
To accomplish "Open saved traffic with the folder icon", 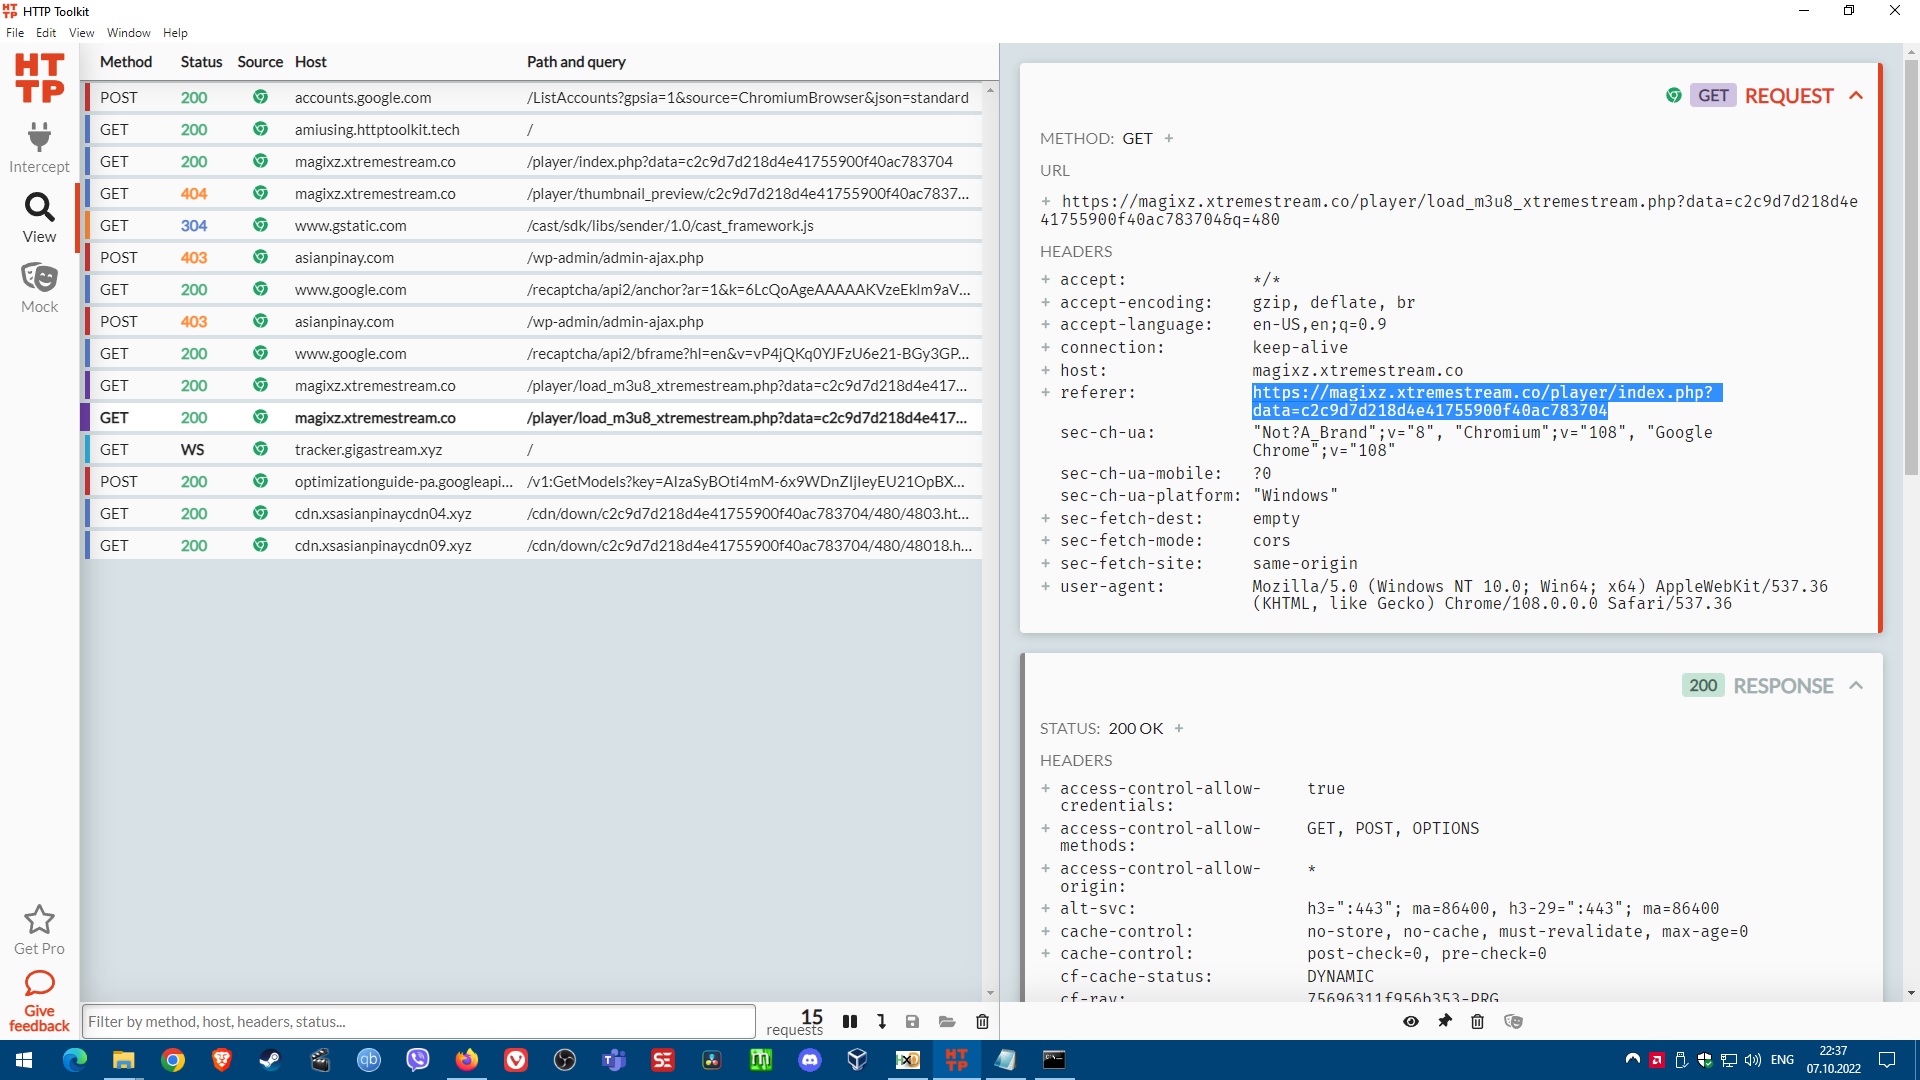I will [947, 1021].
